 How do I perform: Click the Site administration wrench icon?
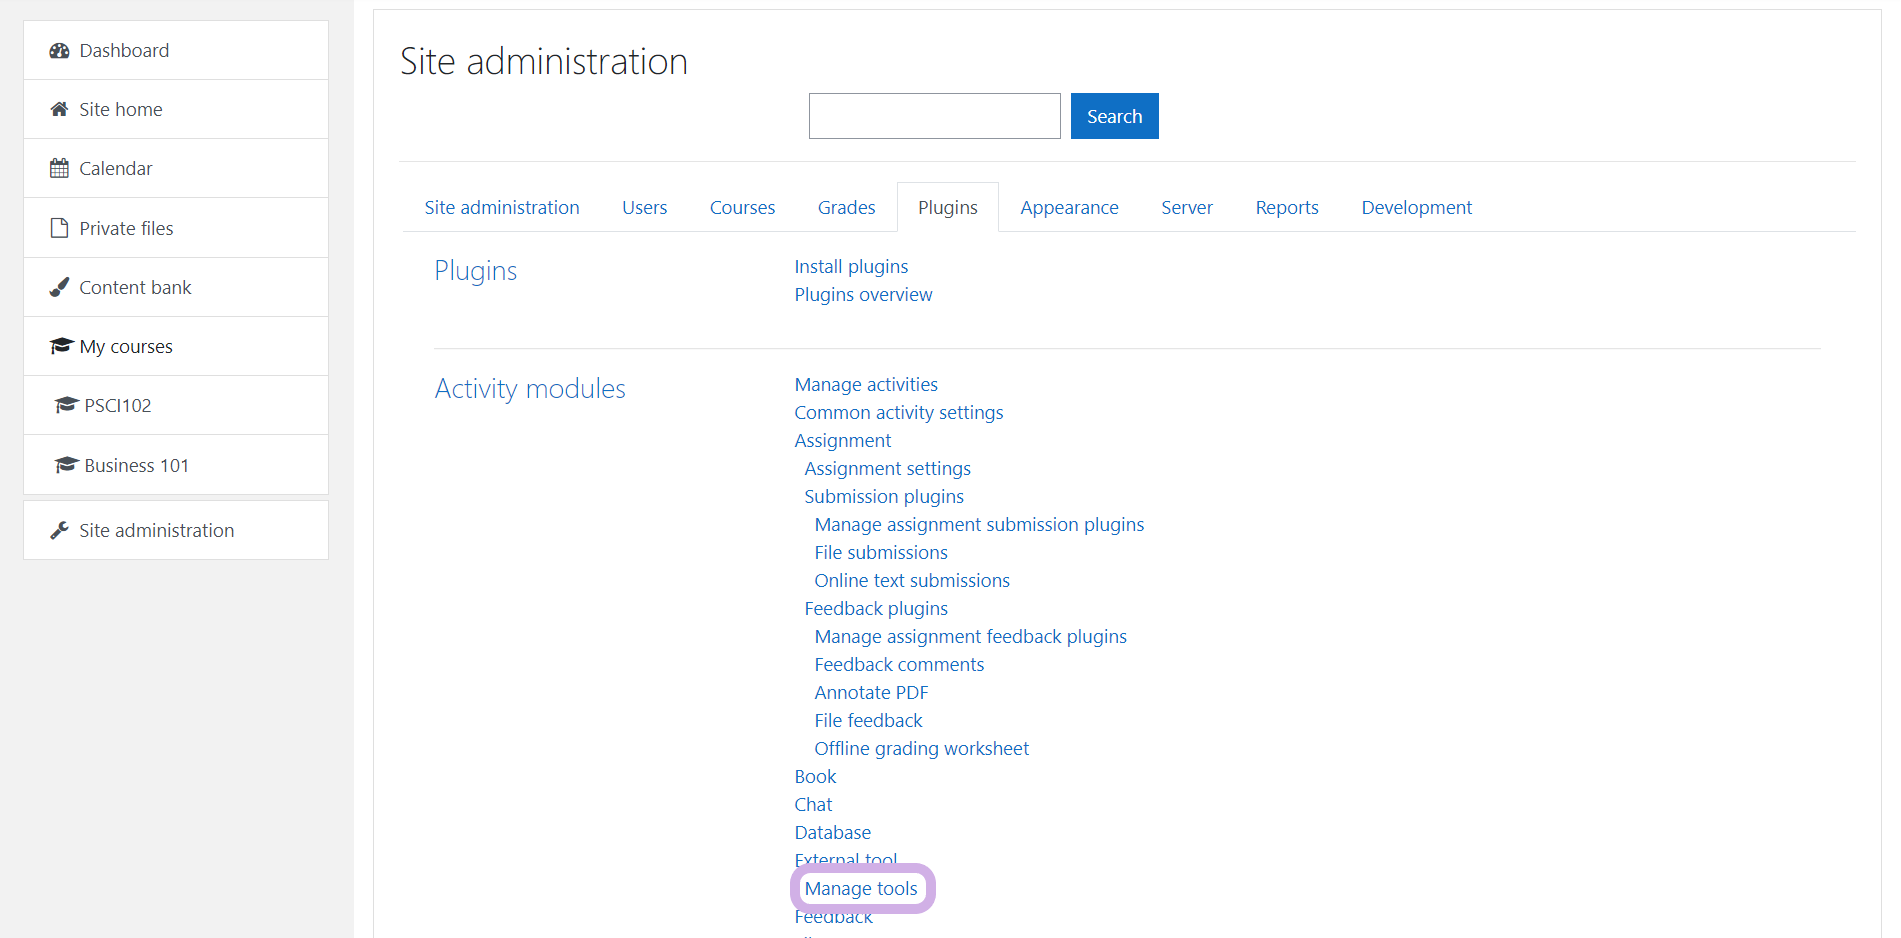pyautogui.click(x=59, y=531)
